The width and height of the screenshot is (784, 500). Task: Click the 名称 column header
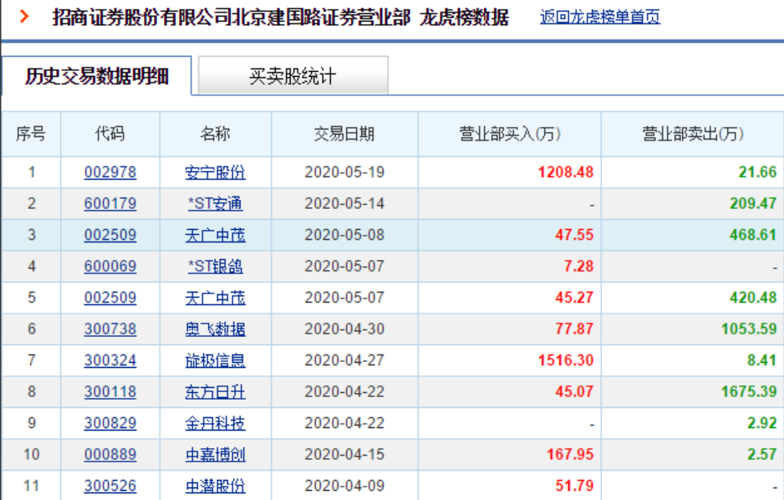tap(215, 134)
